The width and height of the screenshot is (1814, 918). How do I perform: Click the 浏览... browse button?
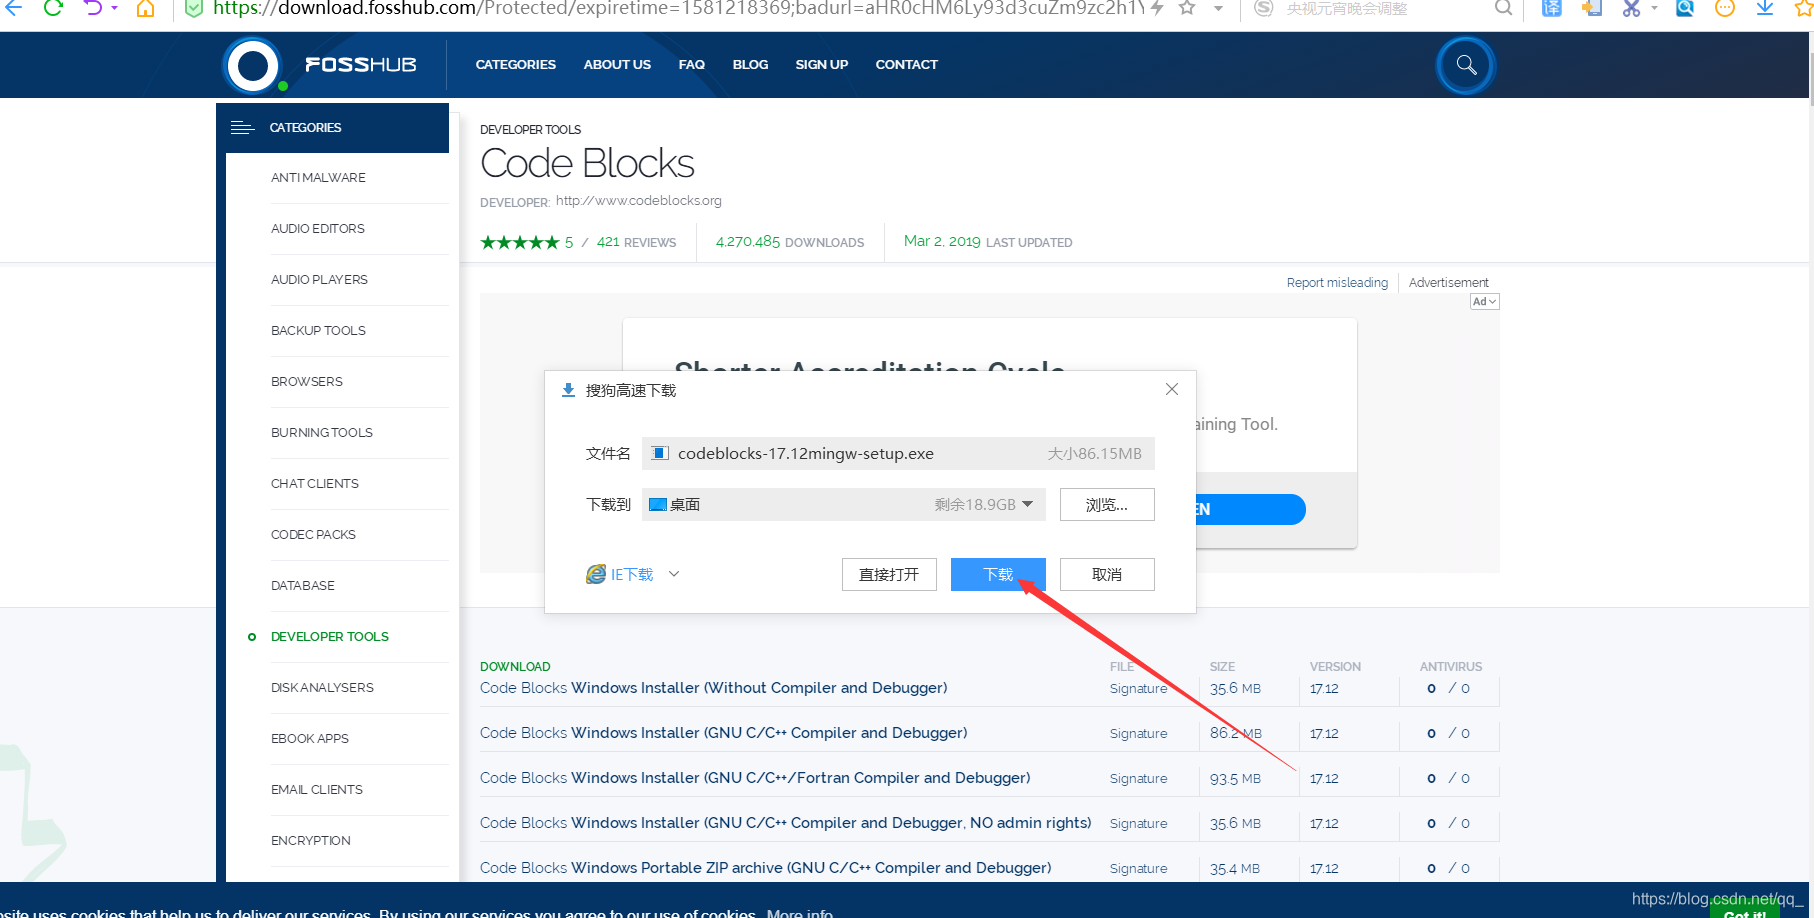click(x=1107, y=504)
